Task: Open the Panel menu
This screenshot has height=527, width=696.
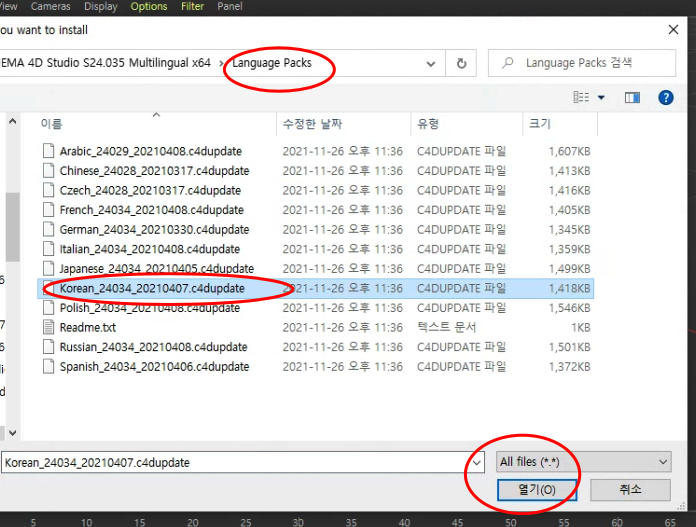Action: 230,7
